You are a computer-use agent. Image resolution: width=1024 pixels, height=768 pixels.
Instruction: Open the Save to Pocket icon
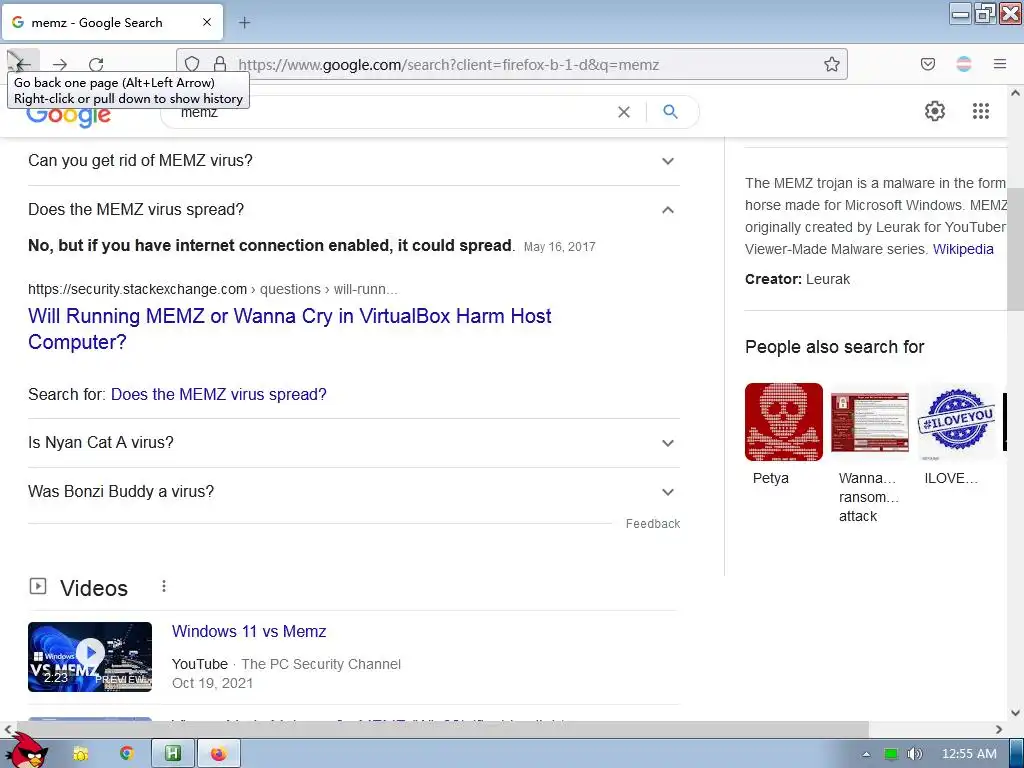pyautogui.click(x=927, y=64)
